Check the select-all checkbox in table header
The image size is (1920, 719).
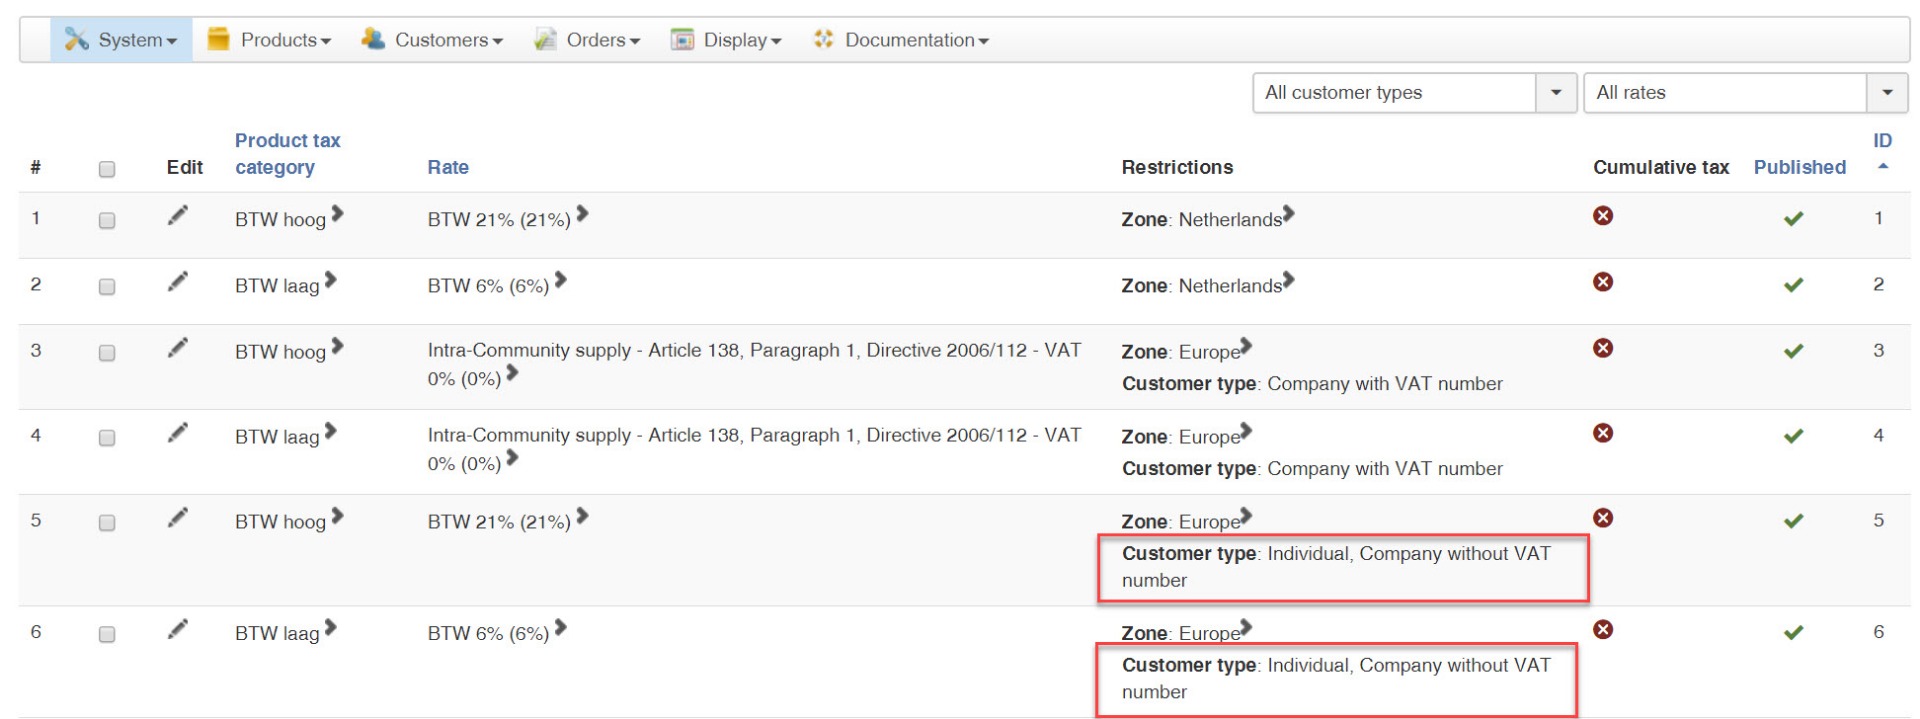[107, 169]
